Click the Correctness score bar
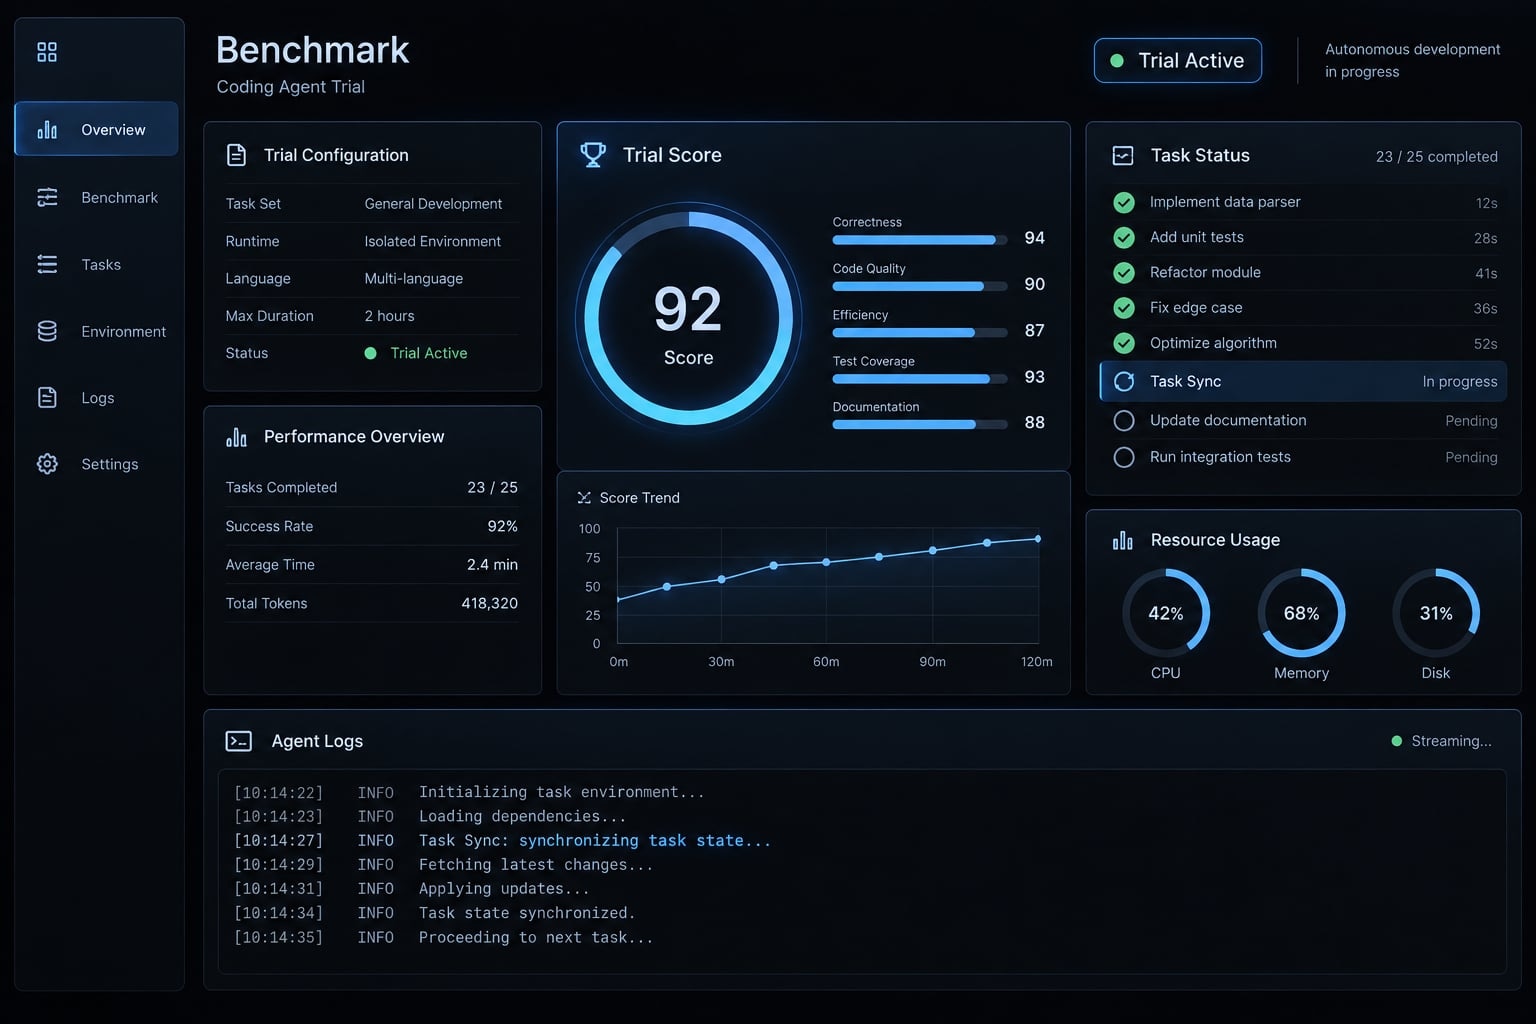The width and height of the screenshot is (1536, 1024). pyautogui.click(x=919, y=240)
